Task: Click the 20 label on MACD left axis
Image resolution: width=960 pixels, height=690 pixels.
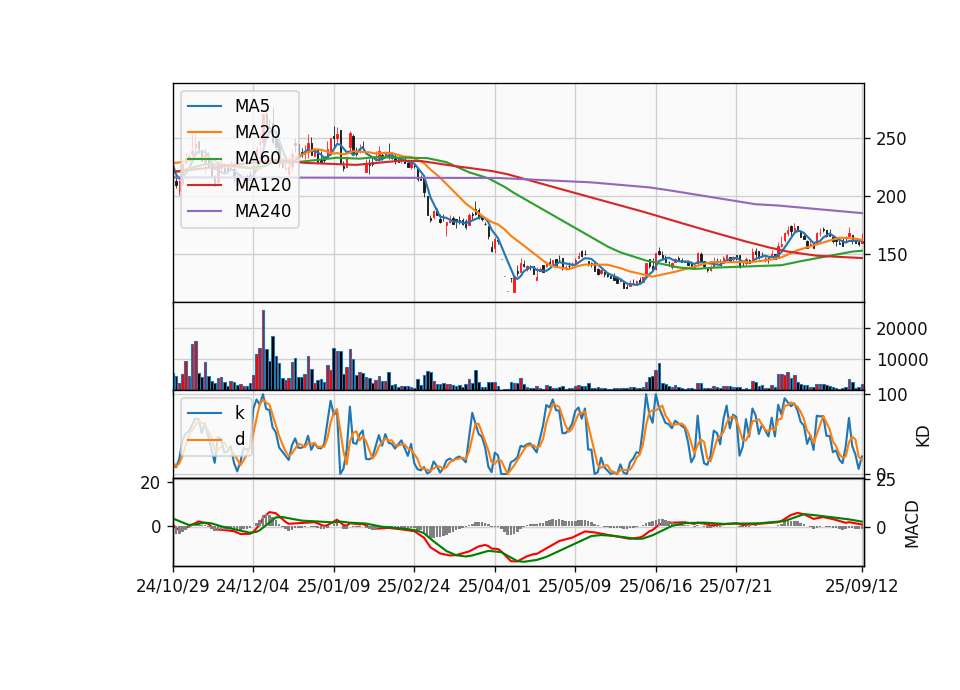Action: (x=150, y=483)
